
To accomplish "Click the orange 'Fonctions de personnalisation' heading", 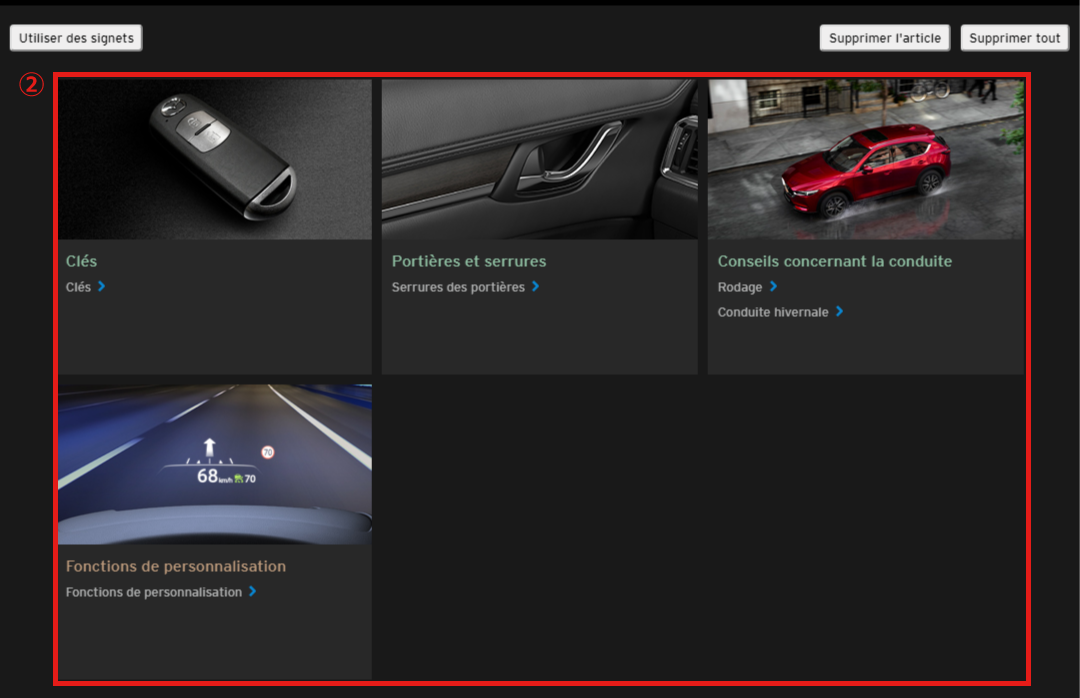I will point(176,566).
